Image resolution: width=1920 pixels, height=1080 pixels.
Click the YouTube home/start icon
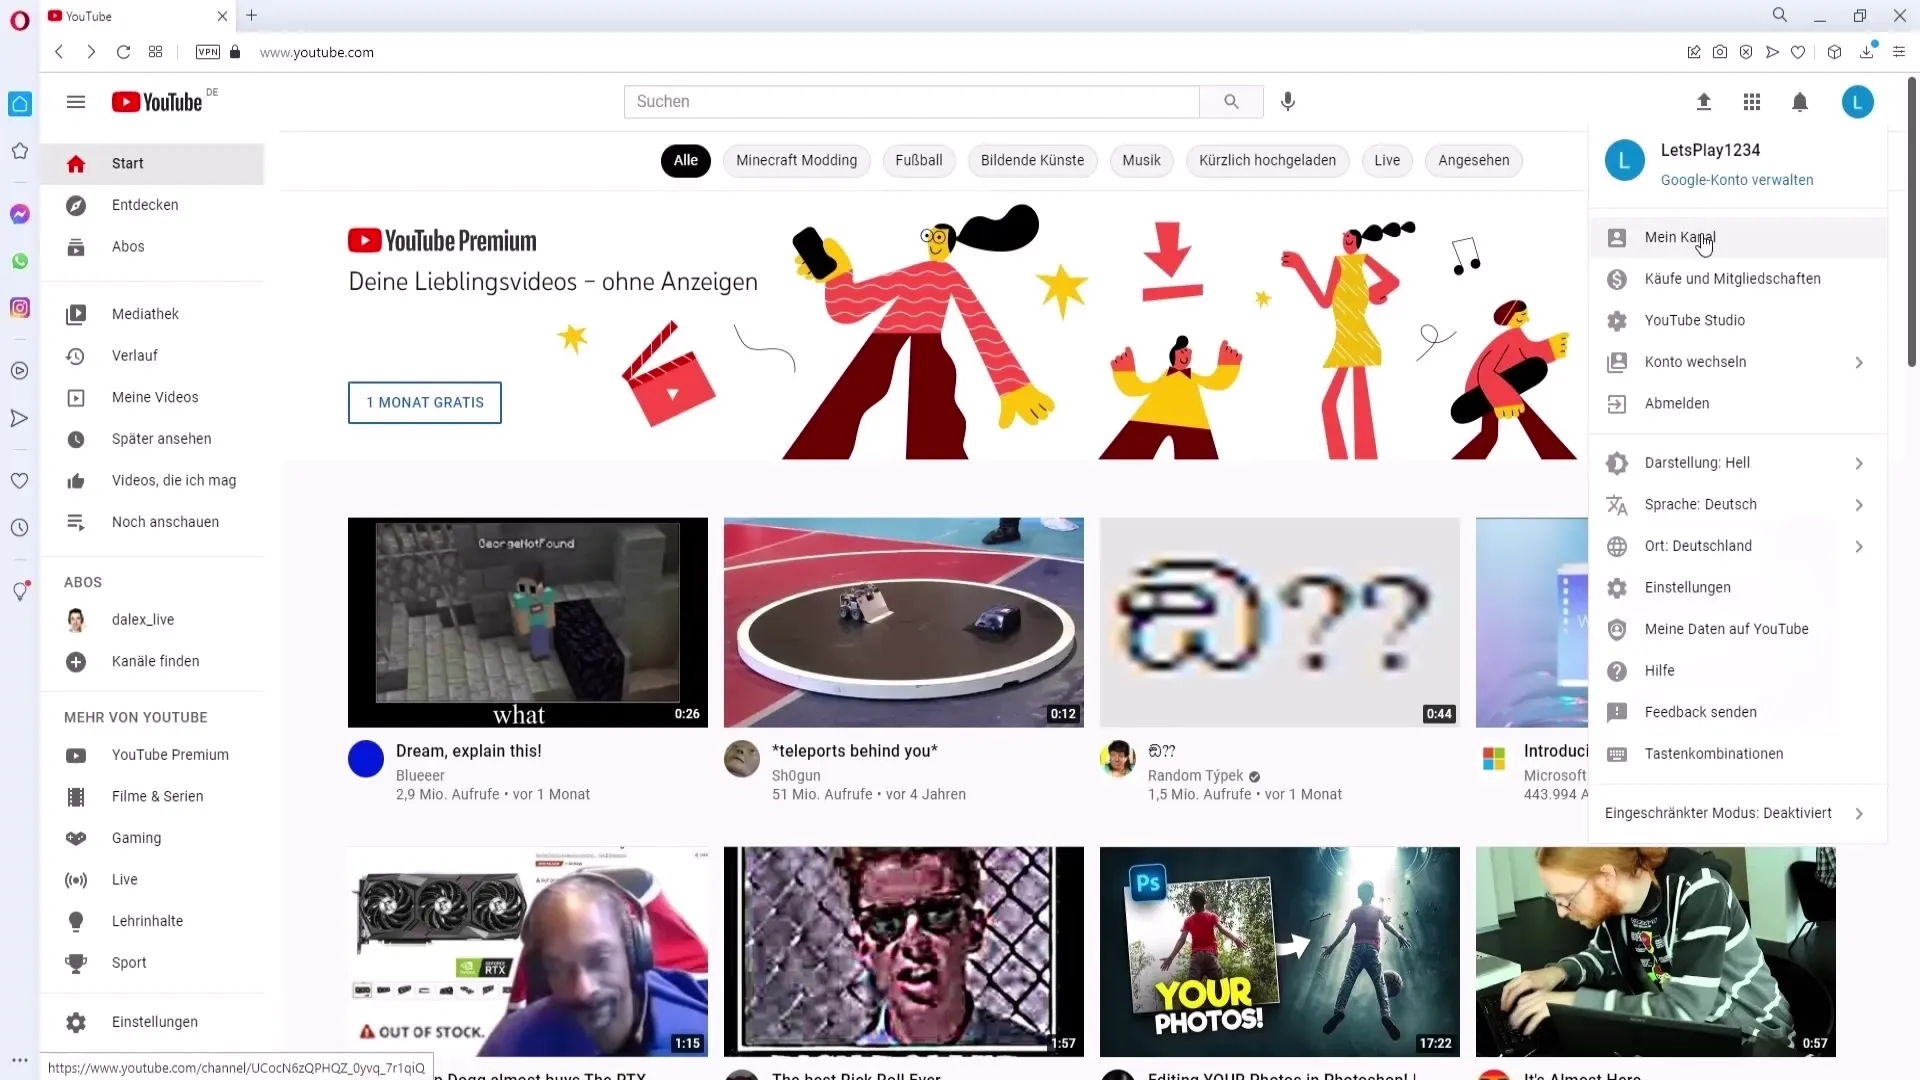click(x=75, y=162)
